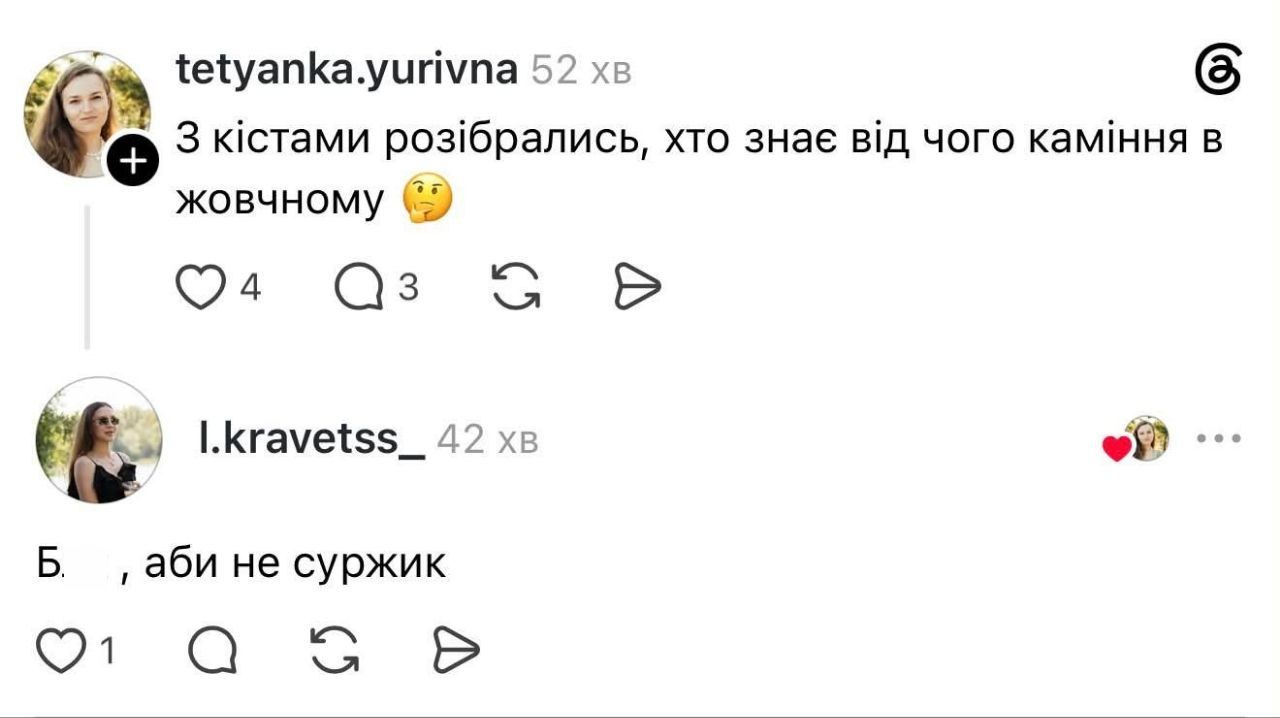Open replies on tetyanka.yurivna's post
Image resolution: width=1280 pixels, height=718 pixels.
[359, 288]
